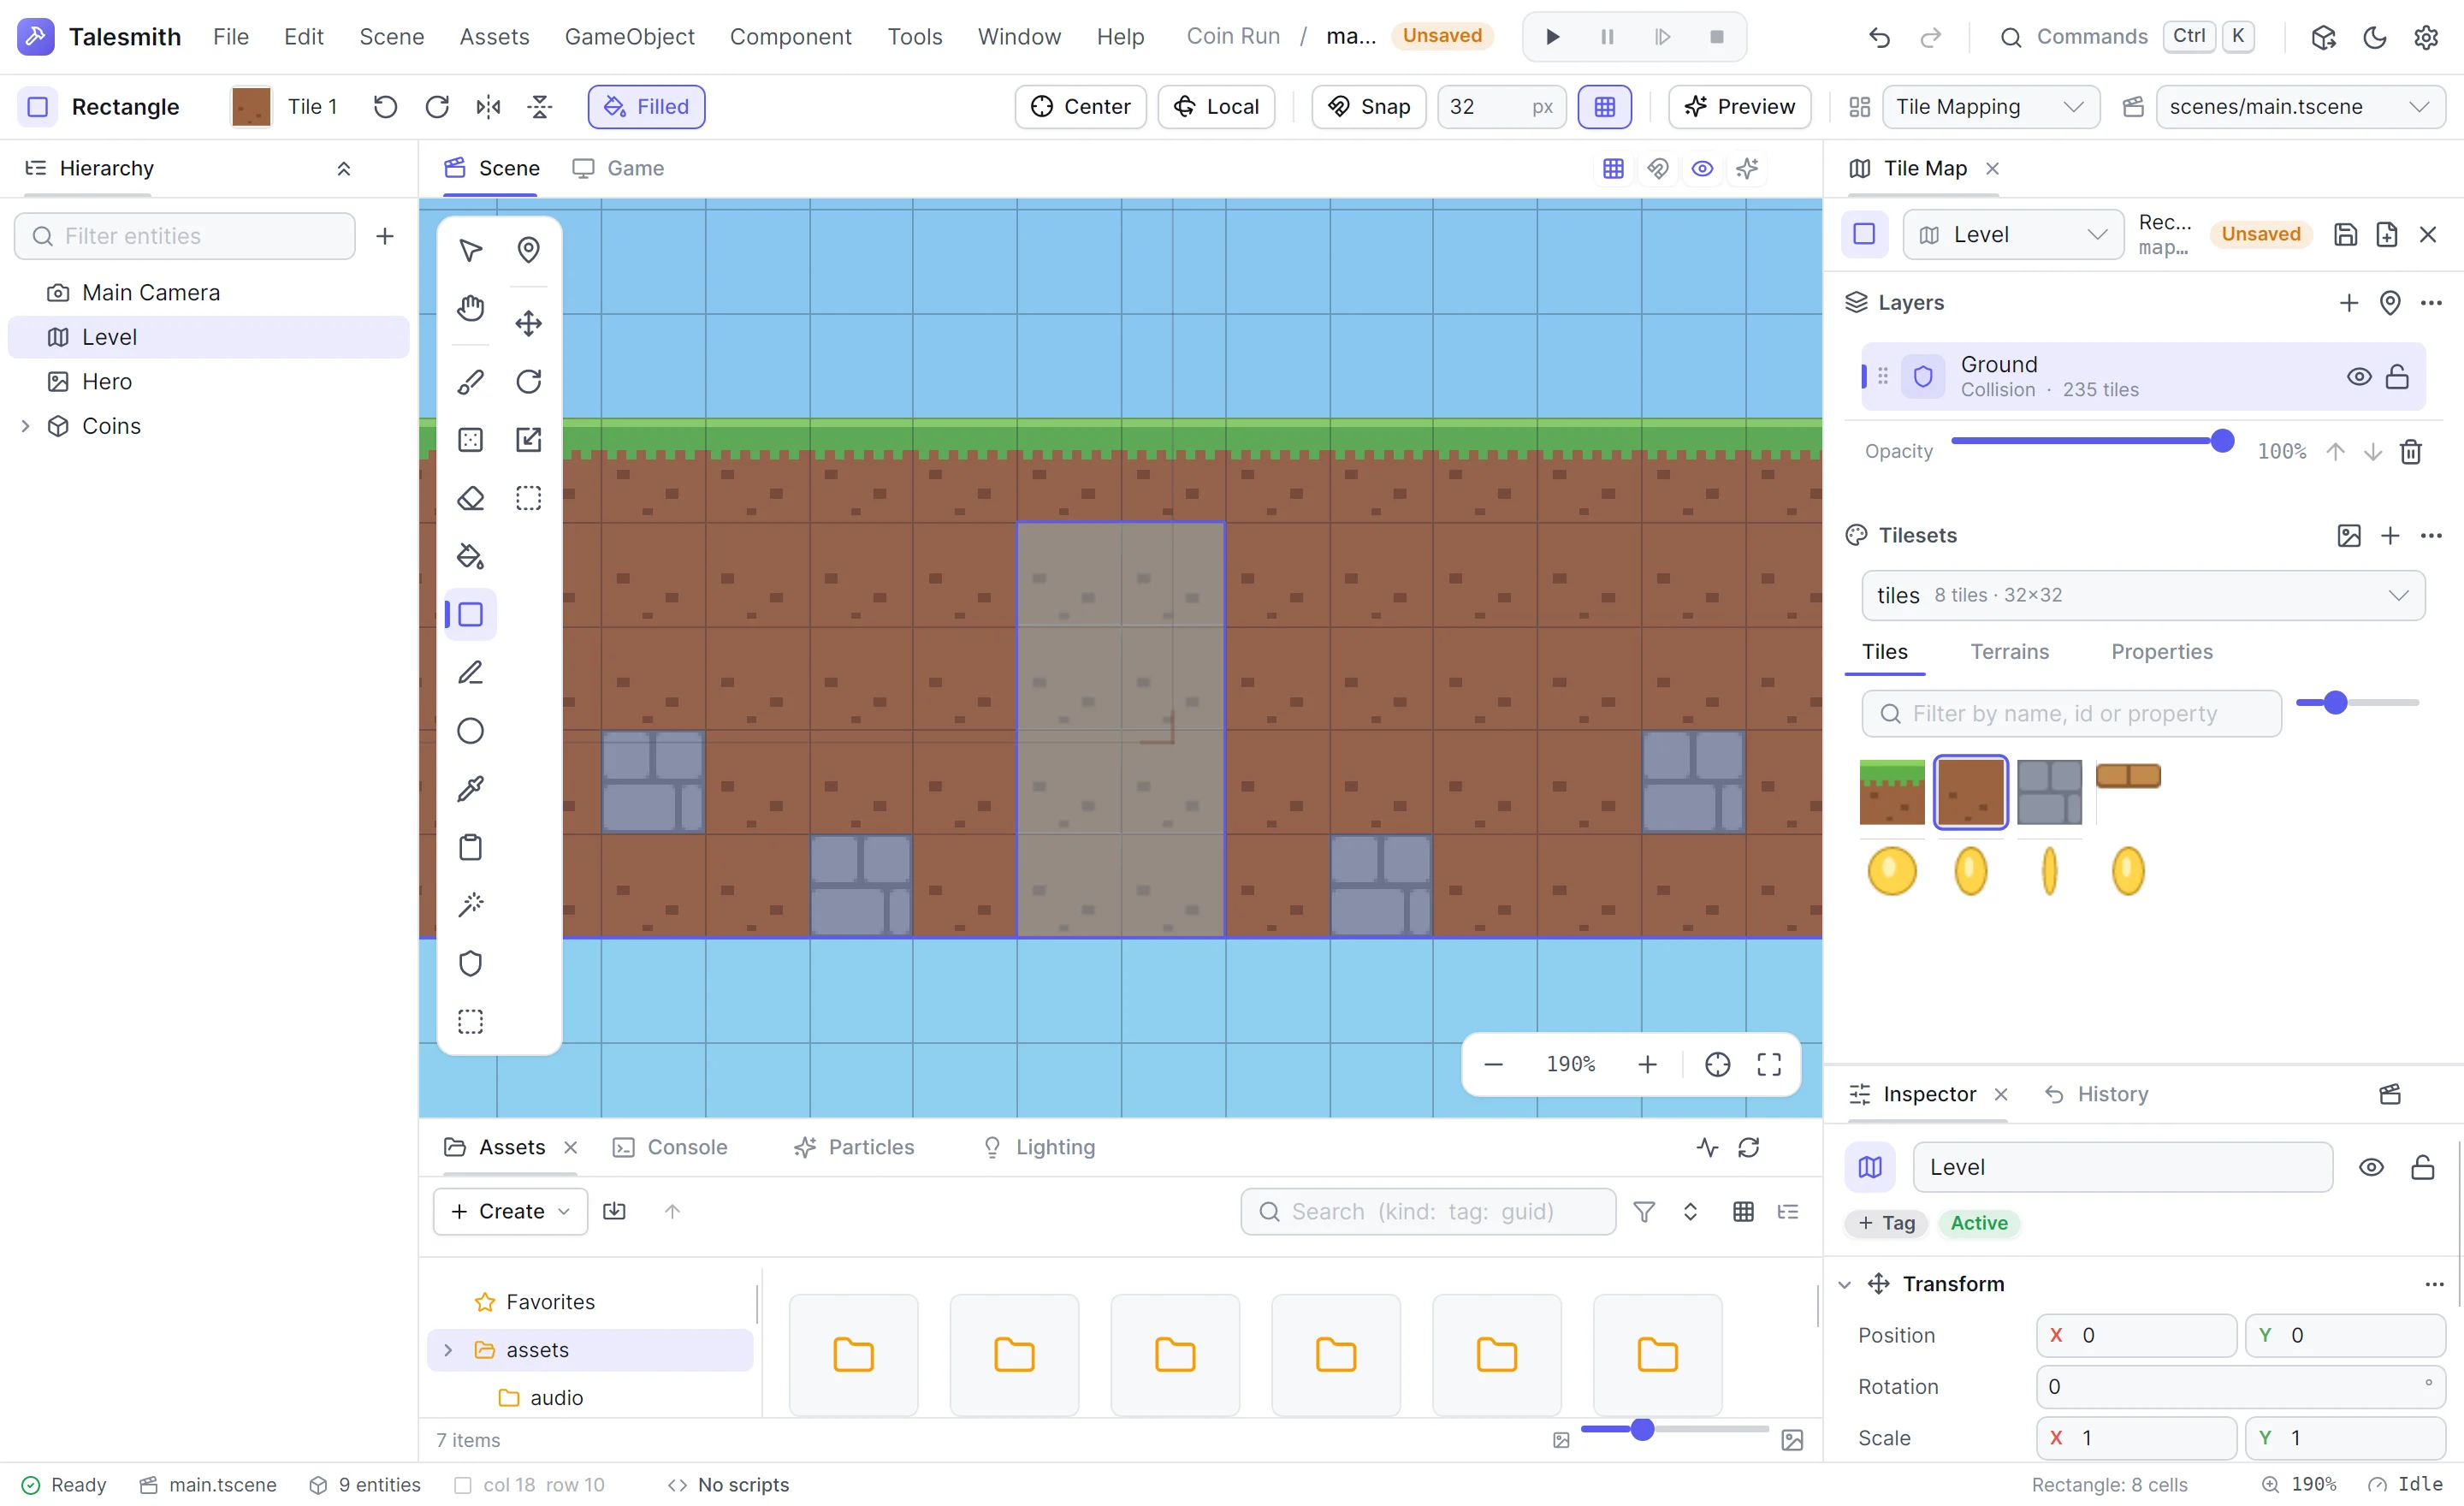Select the paintbrush tool

click(x=470, y=381)
